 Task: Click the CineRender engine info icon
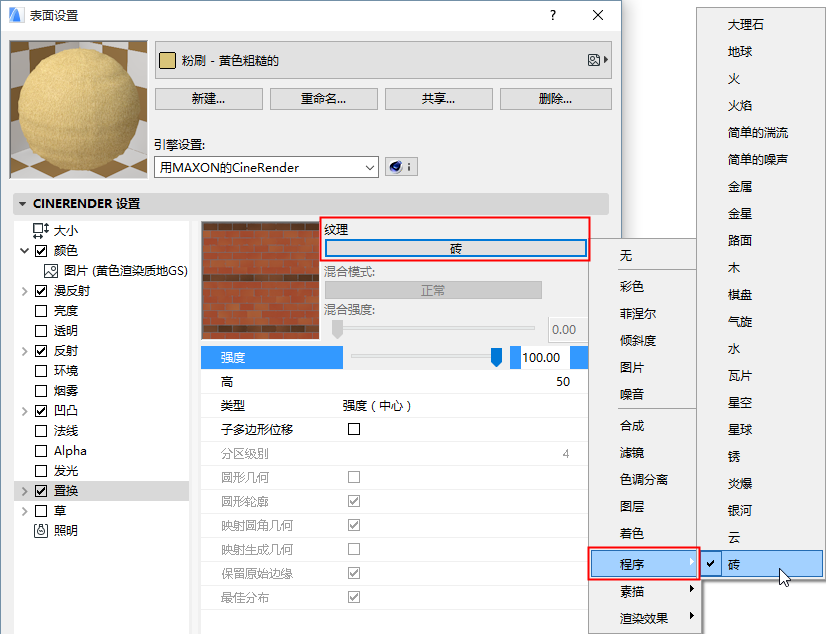point(401,167)
